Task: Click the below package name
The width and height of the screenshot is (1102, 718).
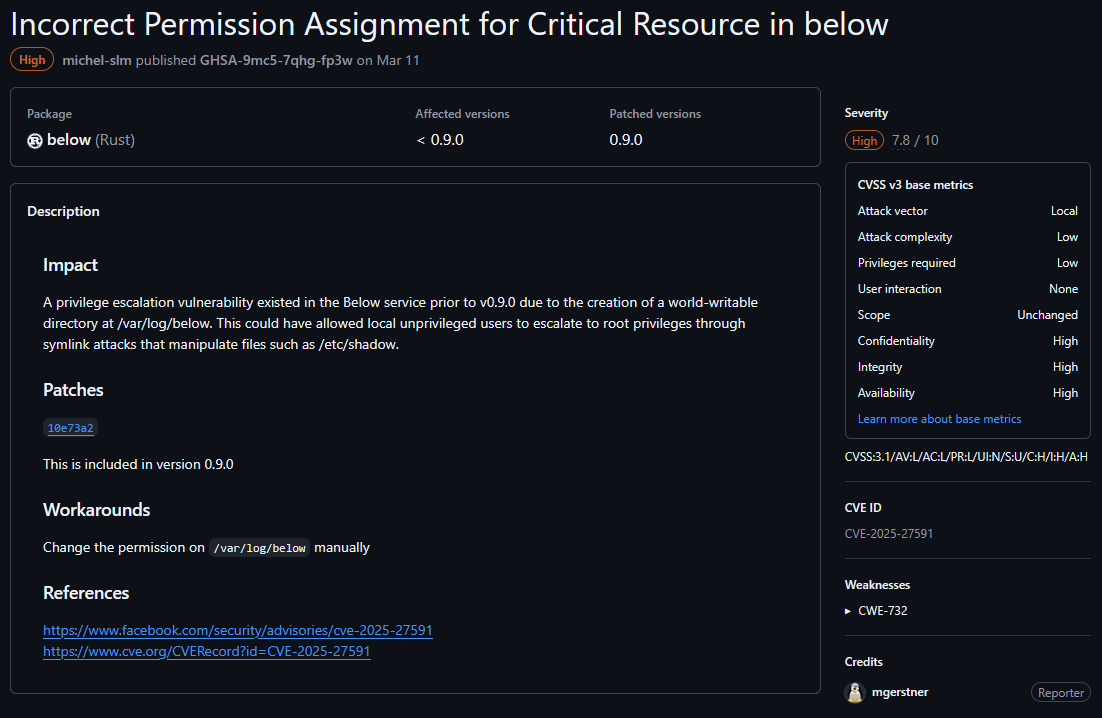Action: 69,140
